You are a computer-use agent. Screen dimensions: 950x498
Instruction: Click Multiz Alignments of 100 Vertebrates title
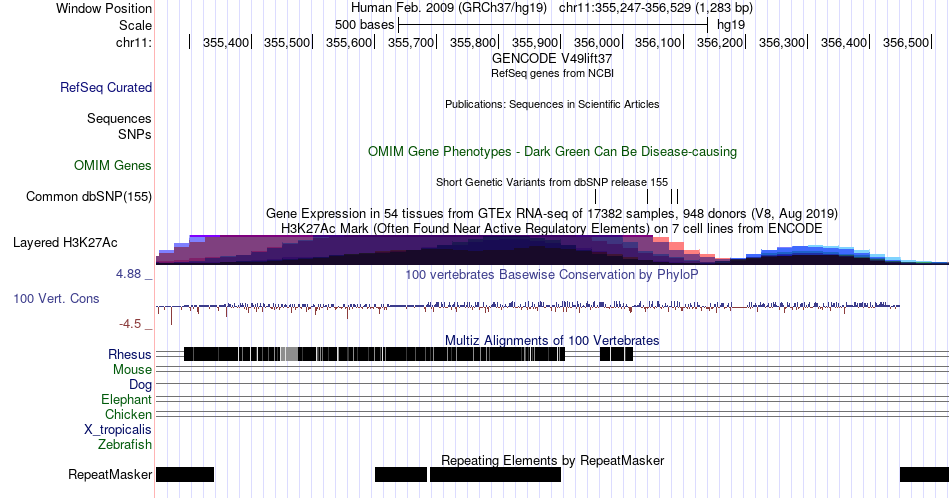(552, 340)
